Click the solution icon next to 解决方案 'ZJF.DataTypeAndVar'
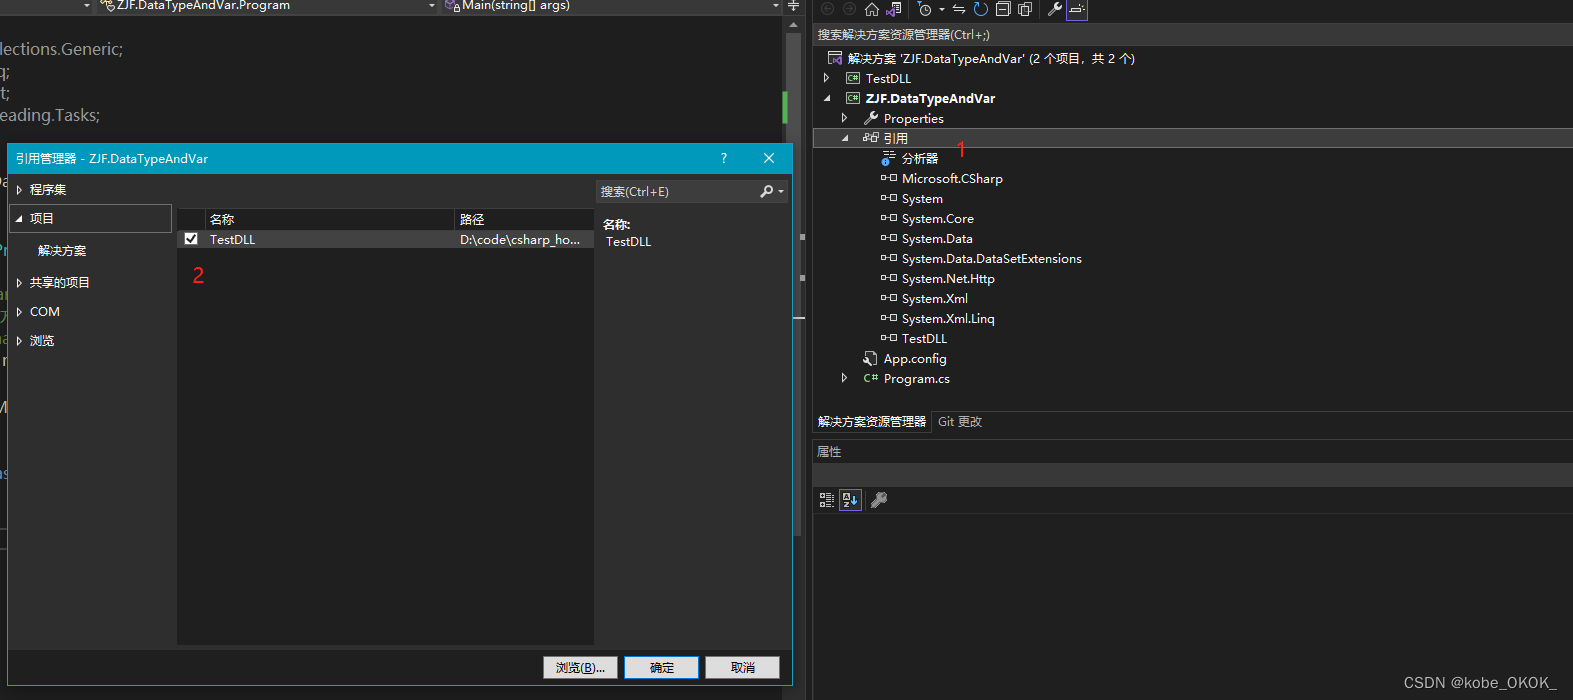The image size is (1573, 700). (835, 58)
